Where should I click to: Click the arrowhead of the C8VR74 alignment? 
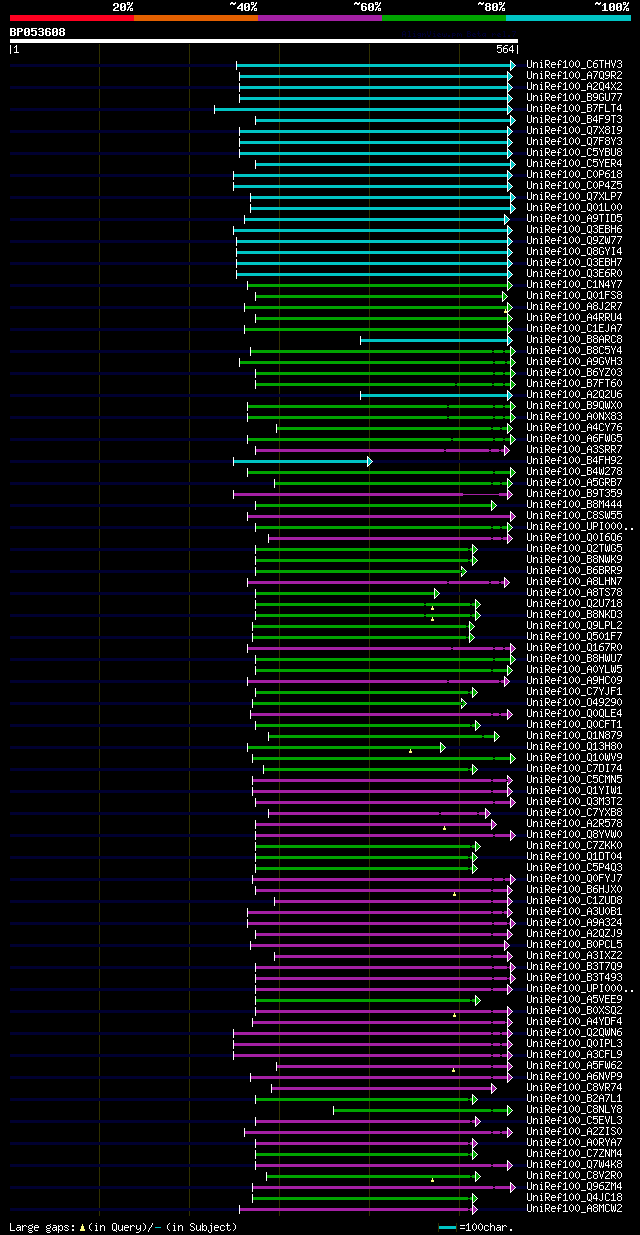(x=494, y=1088)
